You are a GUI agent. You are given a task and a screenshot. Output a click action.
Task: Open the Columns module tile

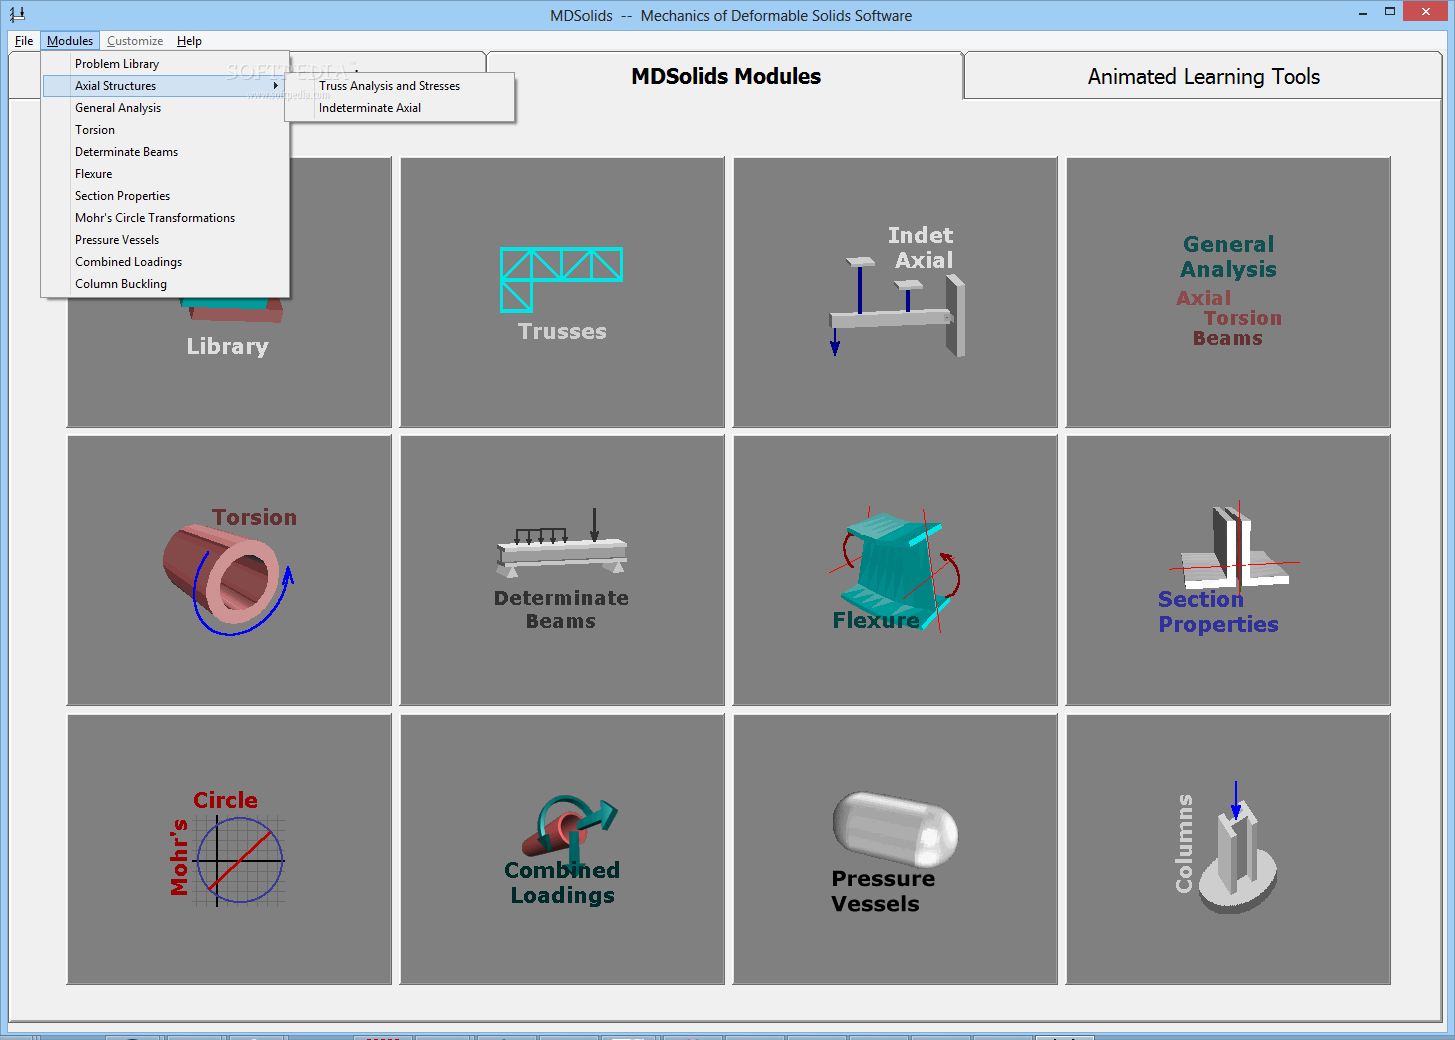click(1228, 849)
